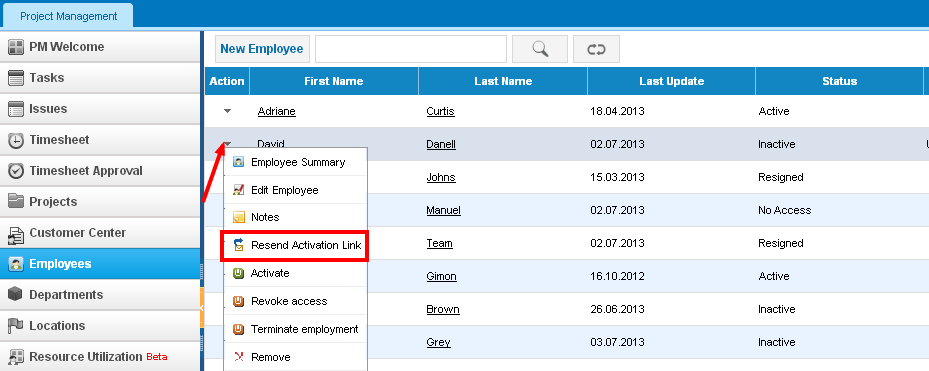
Task: Open the Curtis last name link
Action: coord(441,111)
